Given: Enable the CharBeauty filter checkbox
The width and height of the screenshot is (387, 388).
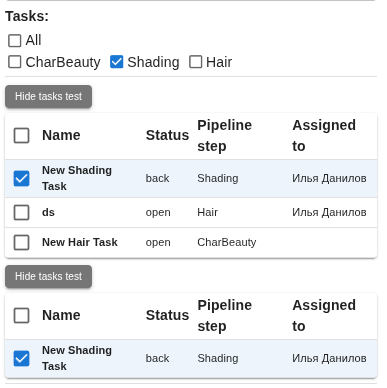Looking at the screenshot, I should [15, 62].
